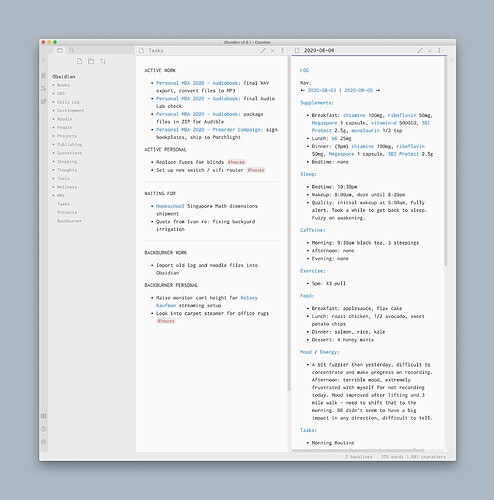
Task: Click #house tag after wifi router task
Action: [x=256, y=170]
